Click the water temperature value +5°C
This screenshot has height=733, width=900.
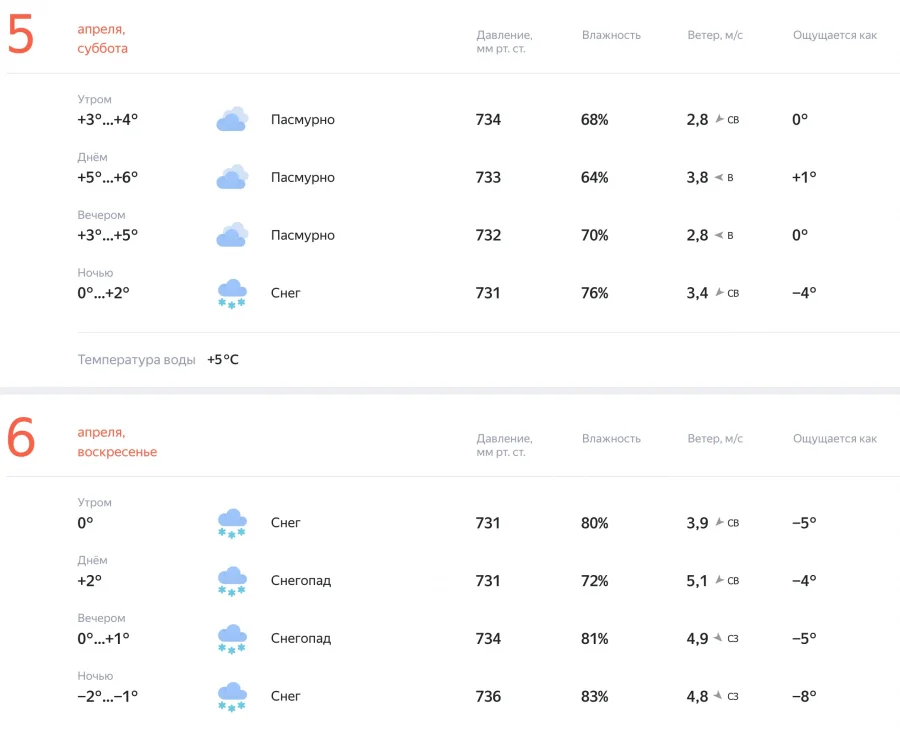(x=223, y=360)
